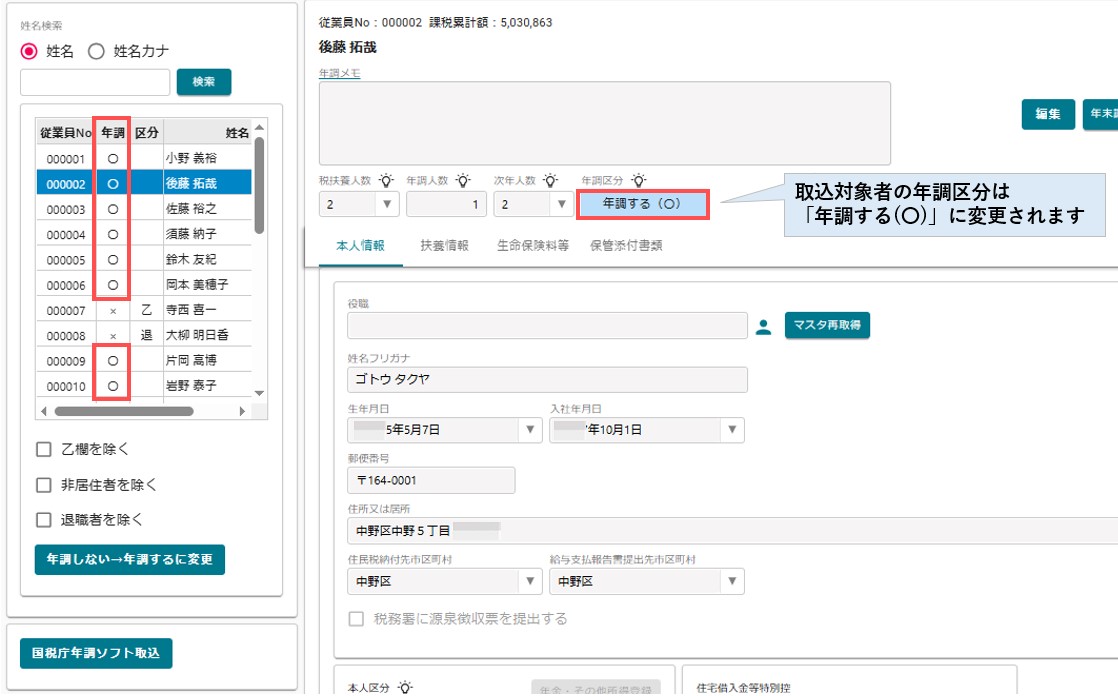
Task: Switch to the 扶養情報 tab
Action: pyautogui.click(x=444, y=245)
